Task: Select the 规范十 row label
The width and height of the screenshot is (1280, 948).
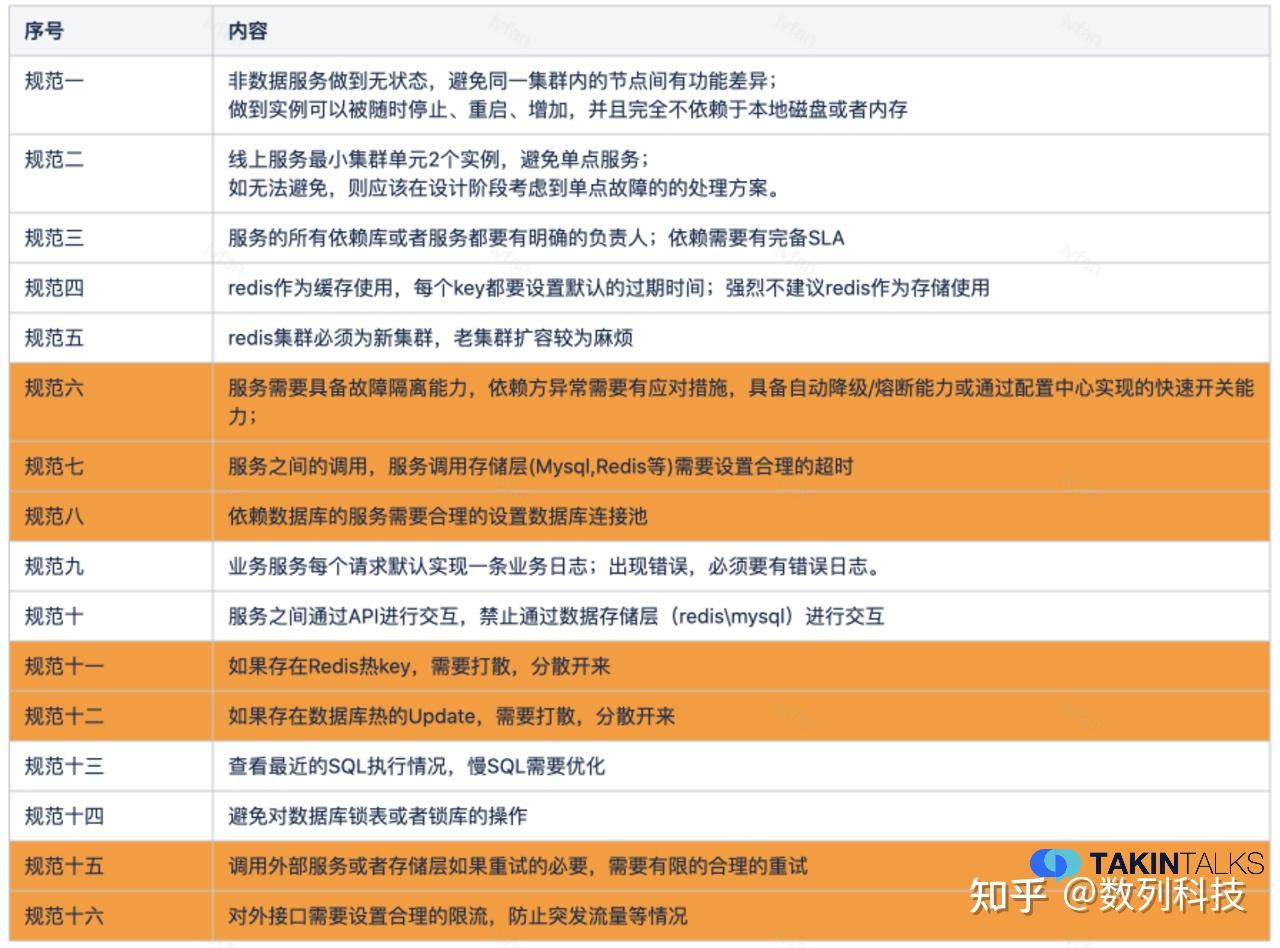Action: [54, 617]
